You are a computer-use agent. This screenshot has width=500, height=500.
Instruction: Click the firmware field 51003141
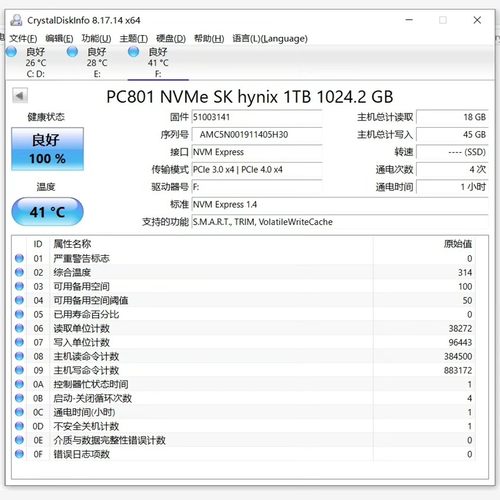(x=257, y=117)
